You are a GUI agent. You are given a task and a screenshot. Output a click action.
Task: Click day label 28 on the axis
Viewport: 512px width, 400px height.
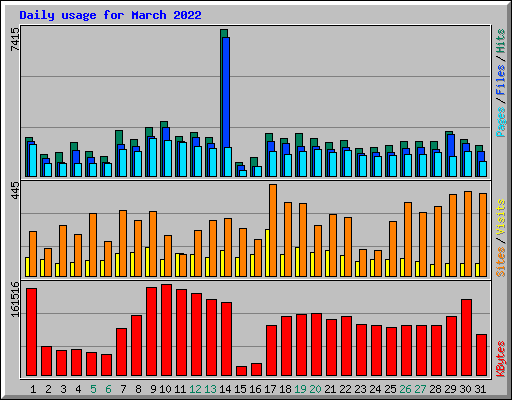pos(435,389)
